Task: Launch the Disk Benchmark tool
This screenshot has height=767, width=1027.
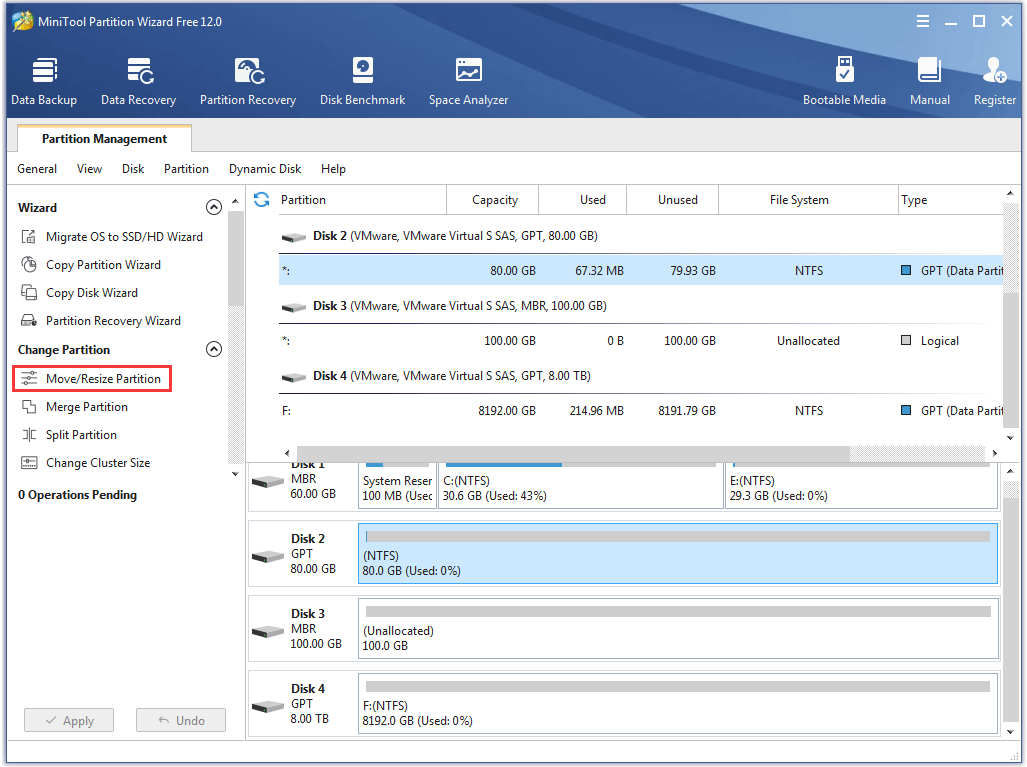Action: click(x=362, y=80)
